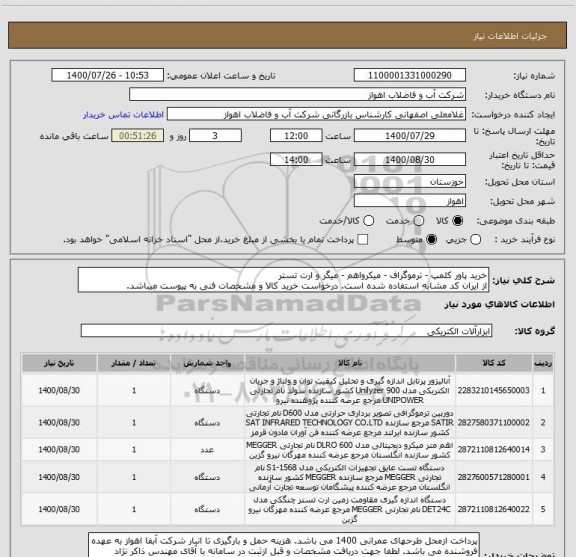This screenshot has height=557, width=576.
Task: Click the buyer notes box about پرداخت ازمحل طرحهای عمرانی
Action: 284,546
